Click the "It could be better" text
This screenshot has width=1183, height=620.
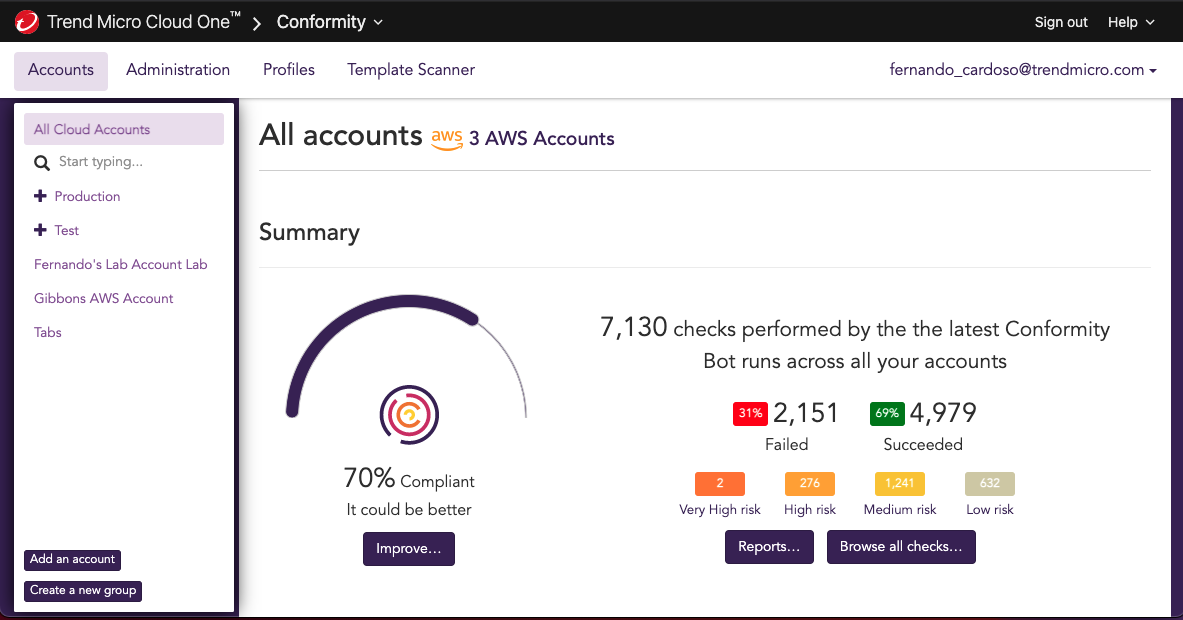[409, 510]
